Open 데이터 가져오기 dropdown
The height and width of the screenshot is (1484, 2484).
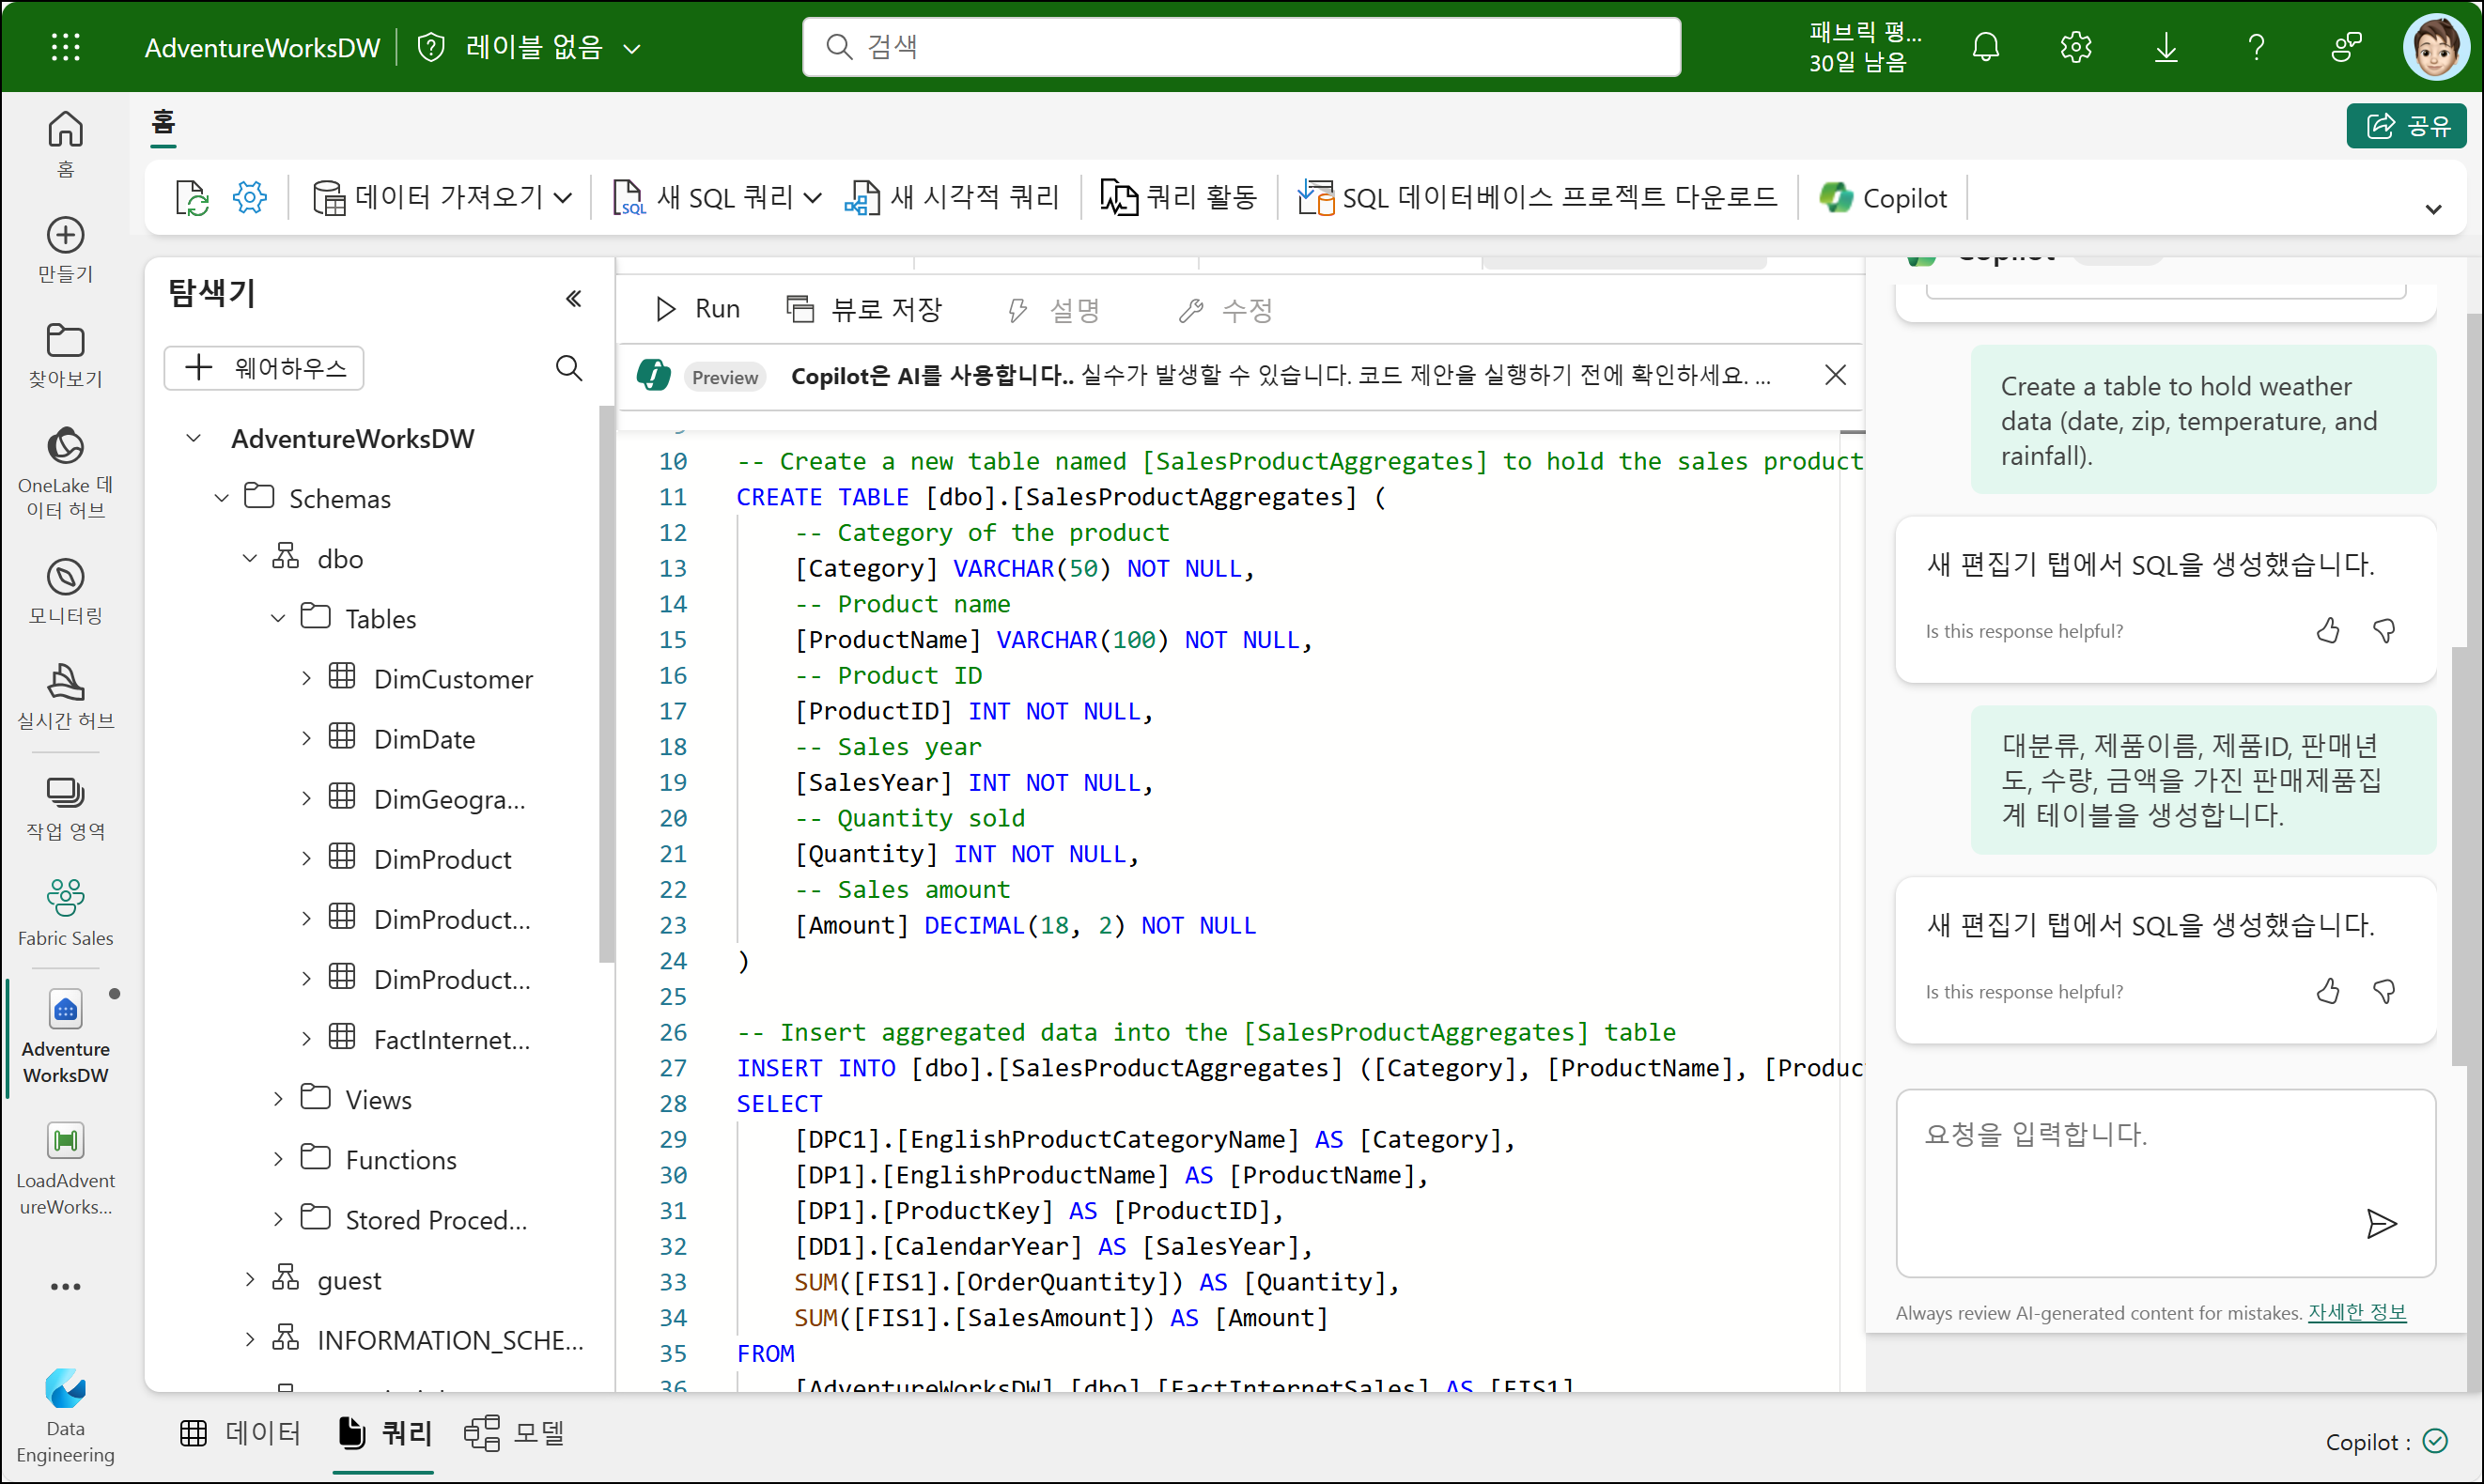tap(442, 198)
